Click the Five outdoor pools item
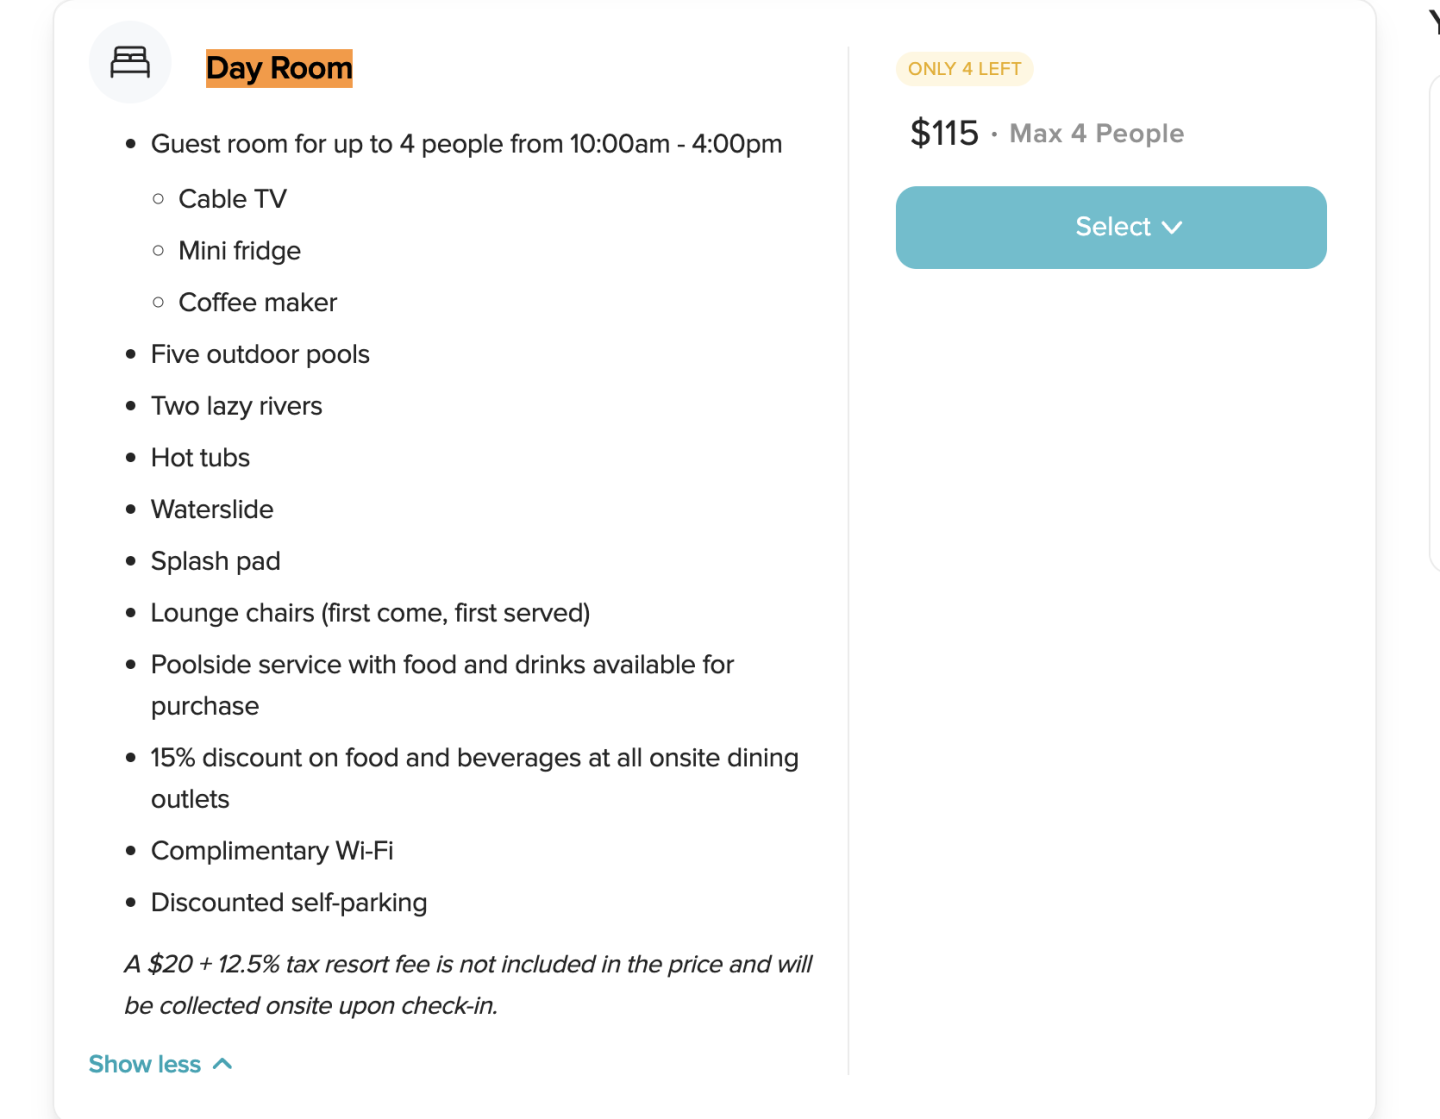 tap(260, 354)
